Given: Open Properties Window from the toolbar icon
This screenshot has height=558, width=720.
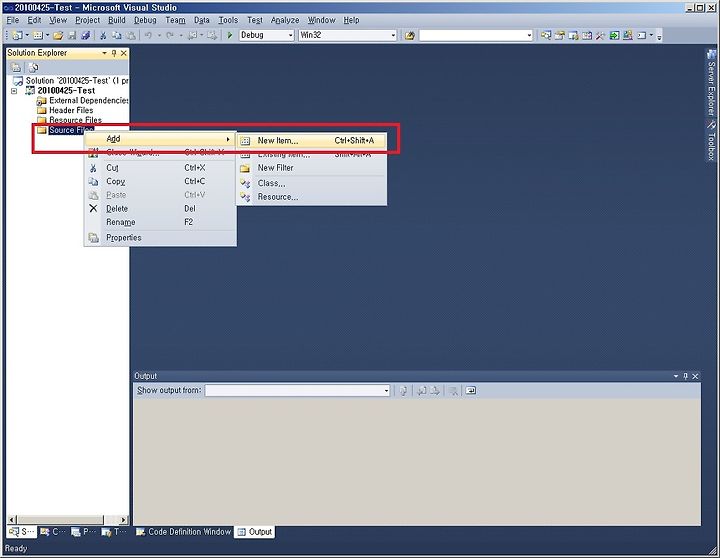Looking at the screenshot, I should tap(559, 35).
